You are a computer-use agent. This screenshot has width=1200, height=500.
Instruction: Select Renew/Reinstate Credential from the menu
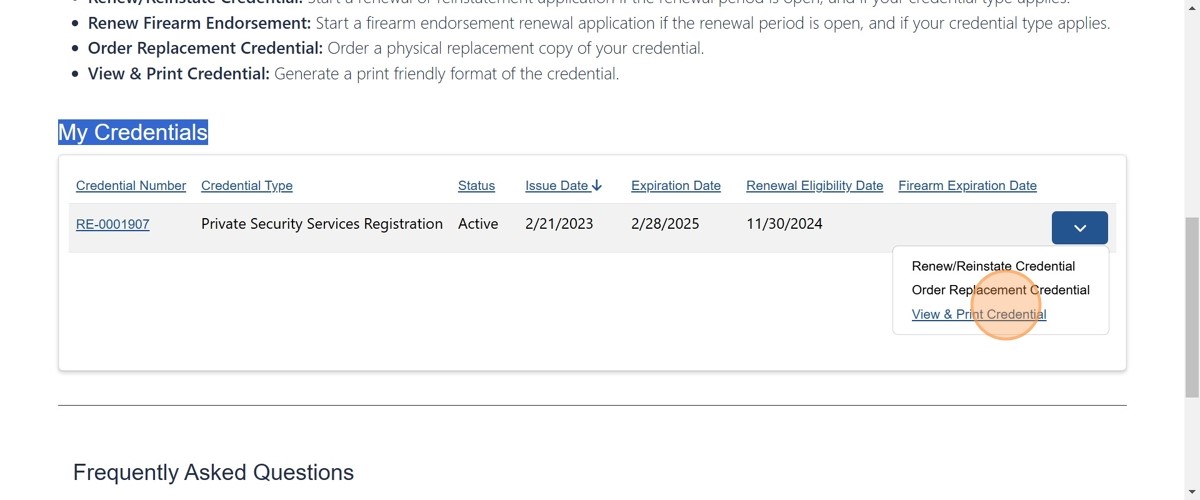pyautogui.click(x=993, y=266)
